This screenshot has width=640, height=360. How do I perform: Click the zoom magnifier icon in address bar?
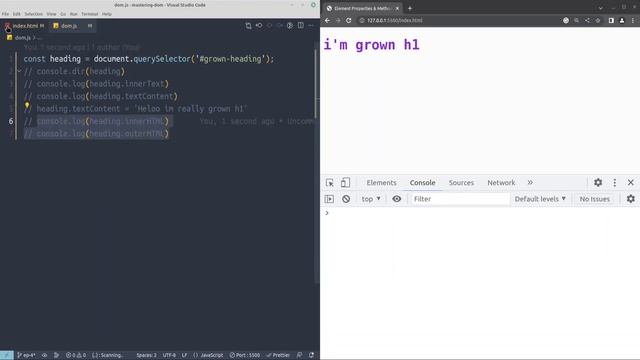point(576,20)
